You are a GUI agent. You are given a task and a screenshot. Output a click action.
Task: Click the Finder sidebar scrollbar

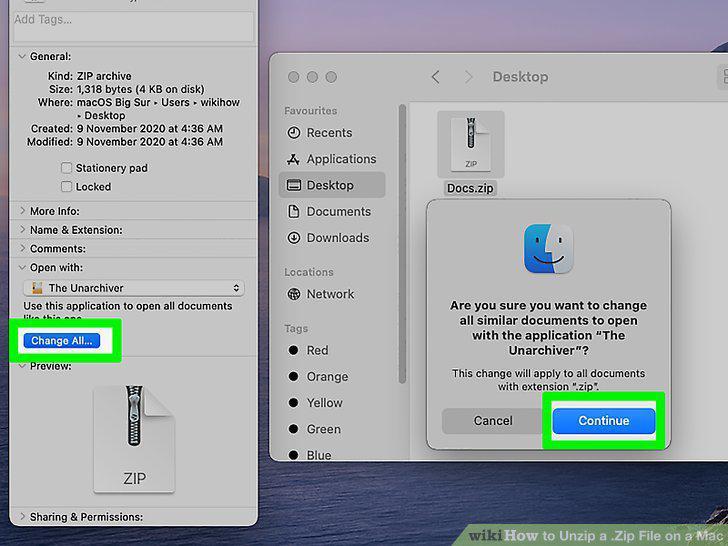[x=403, y=244]
